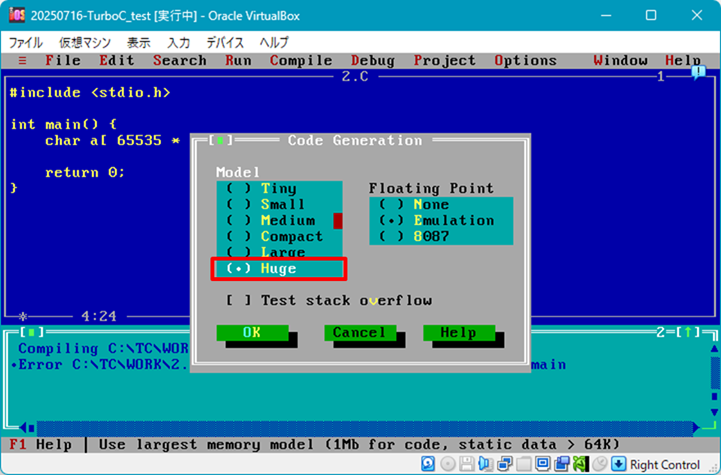Close the message window with its close box

32,332
